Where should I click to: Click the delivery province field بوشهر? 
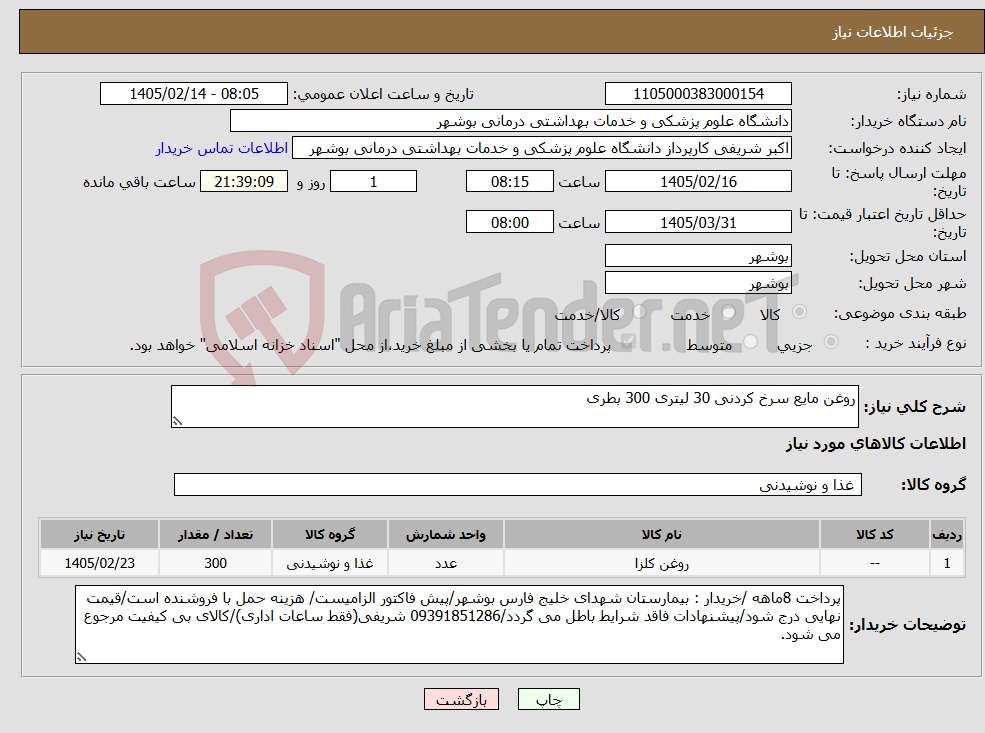(x=698, y=256)
